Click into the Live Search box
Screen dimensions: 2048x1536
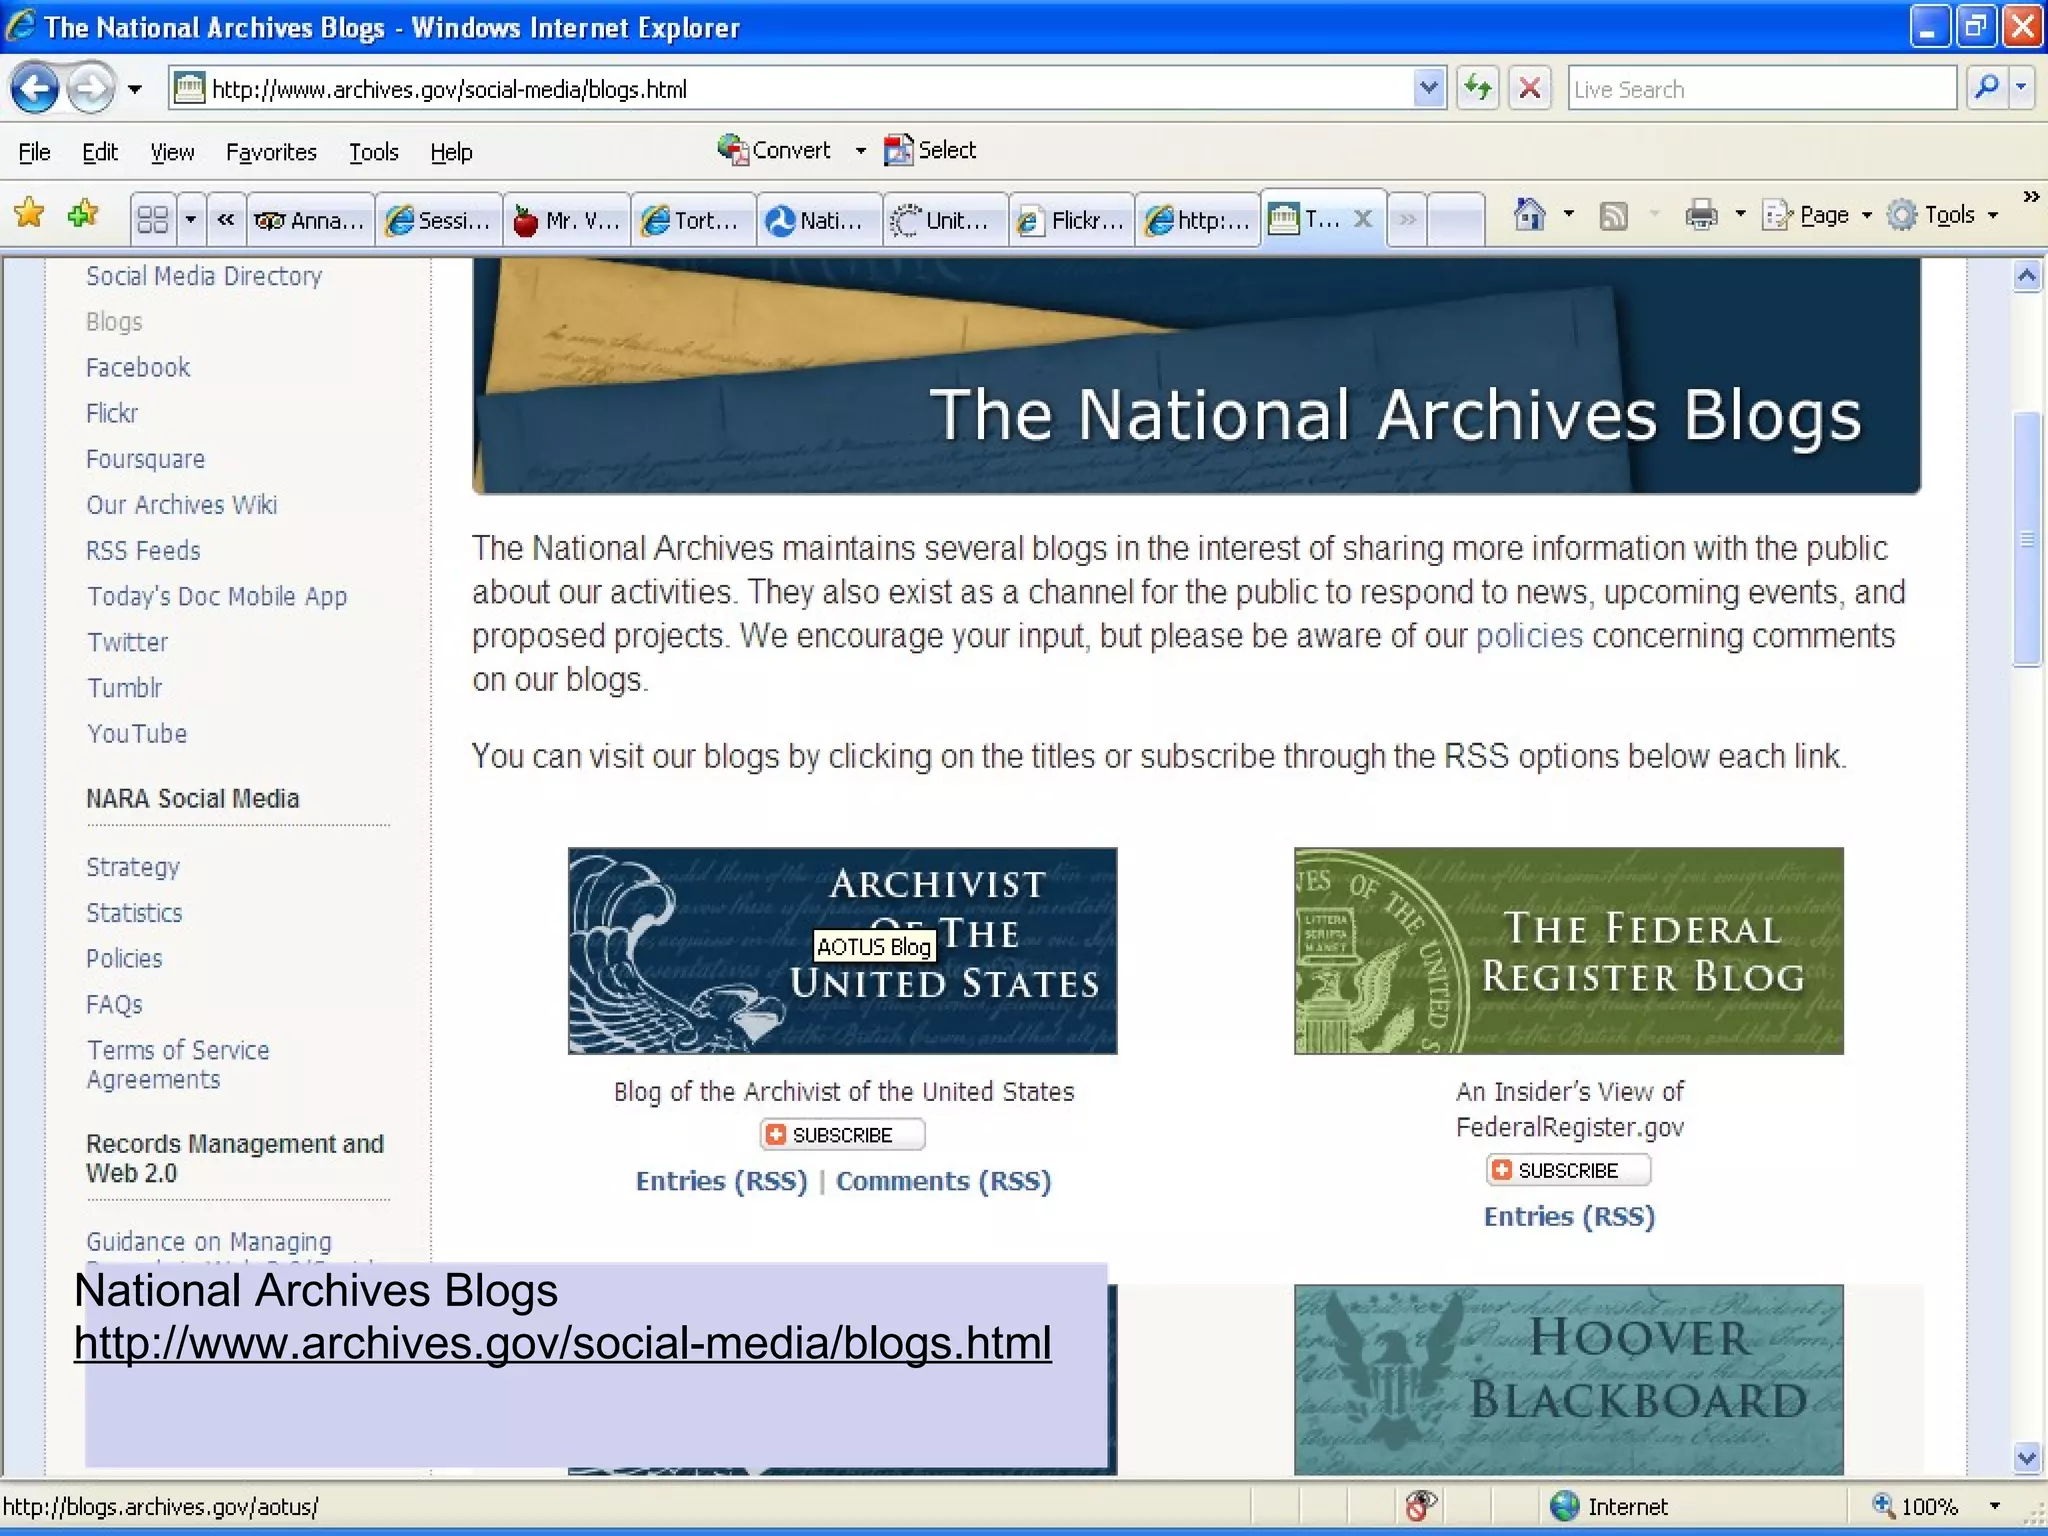pos(1761,89)
